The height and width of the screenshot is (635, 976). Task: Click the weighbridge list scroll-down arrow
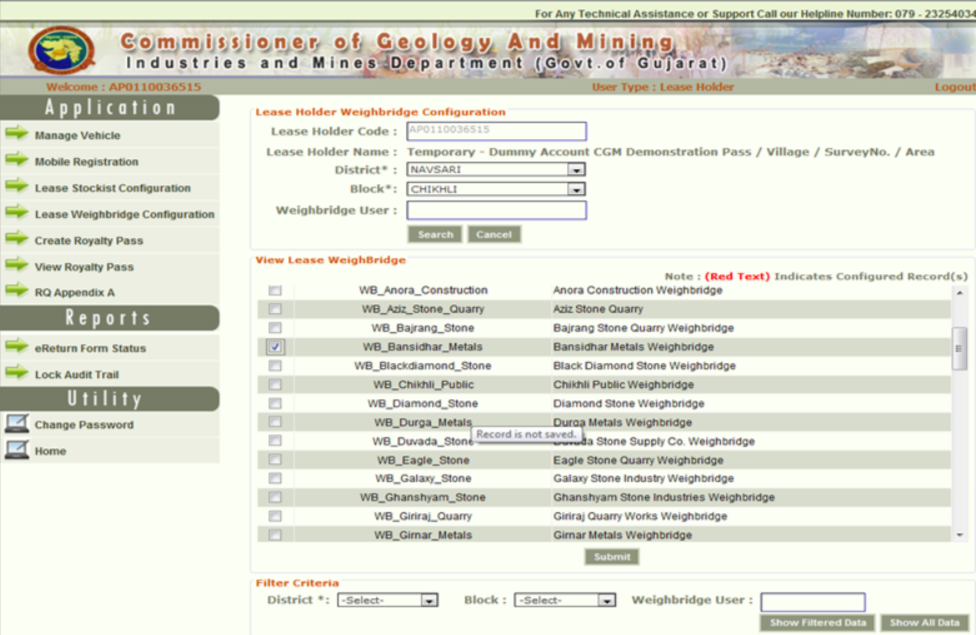(959, 535)
